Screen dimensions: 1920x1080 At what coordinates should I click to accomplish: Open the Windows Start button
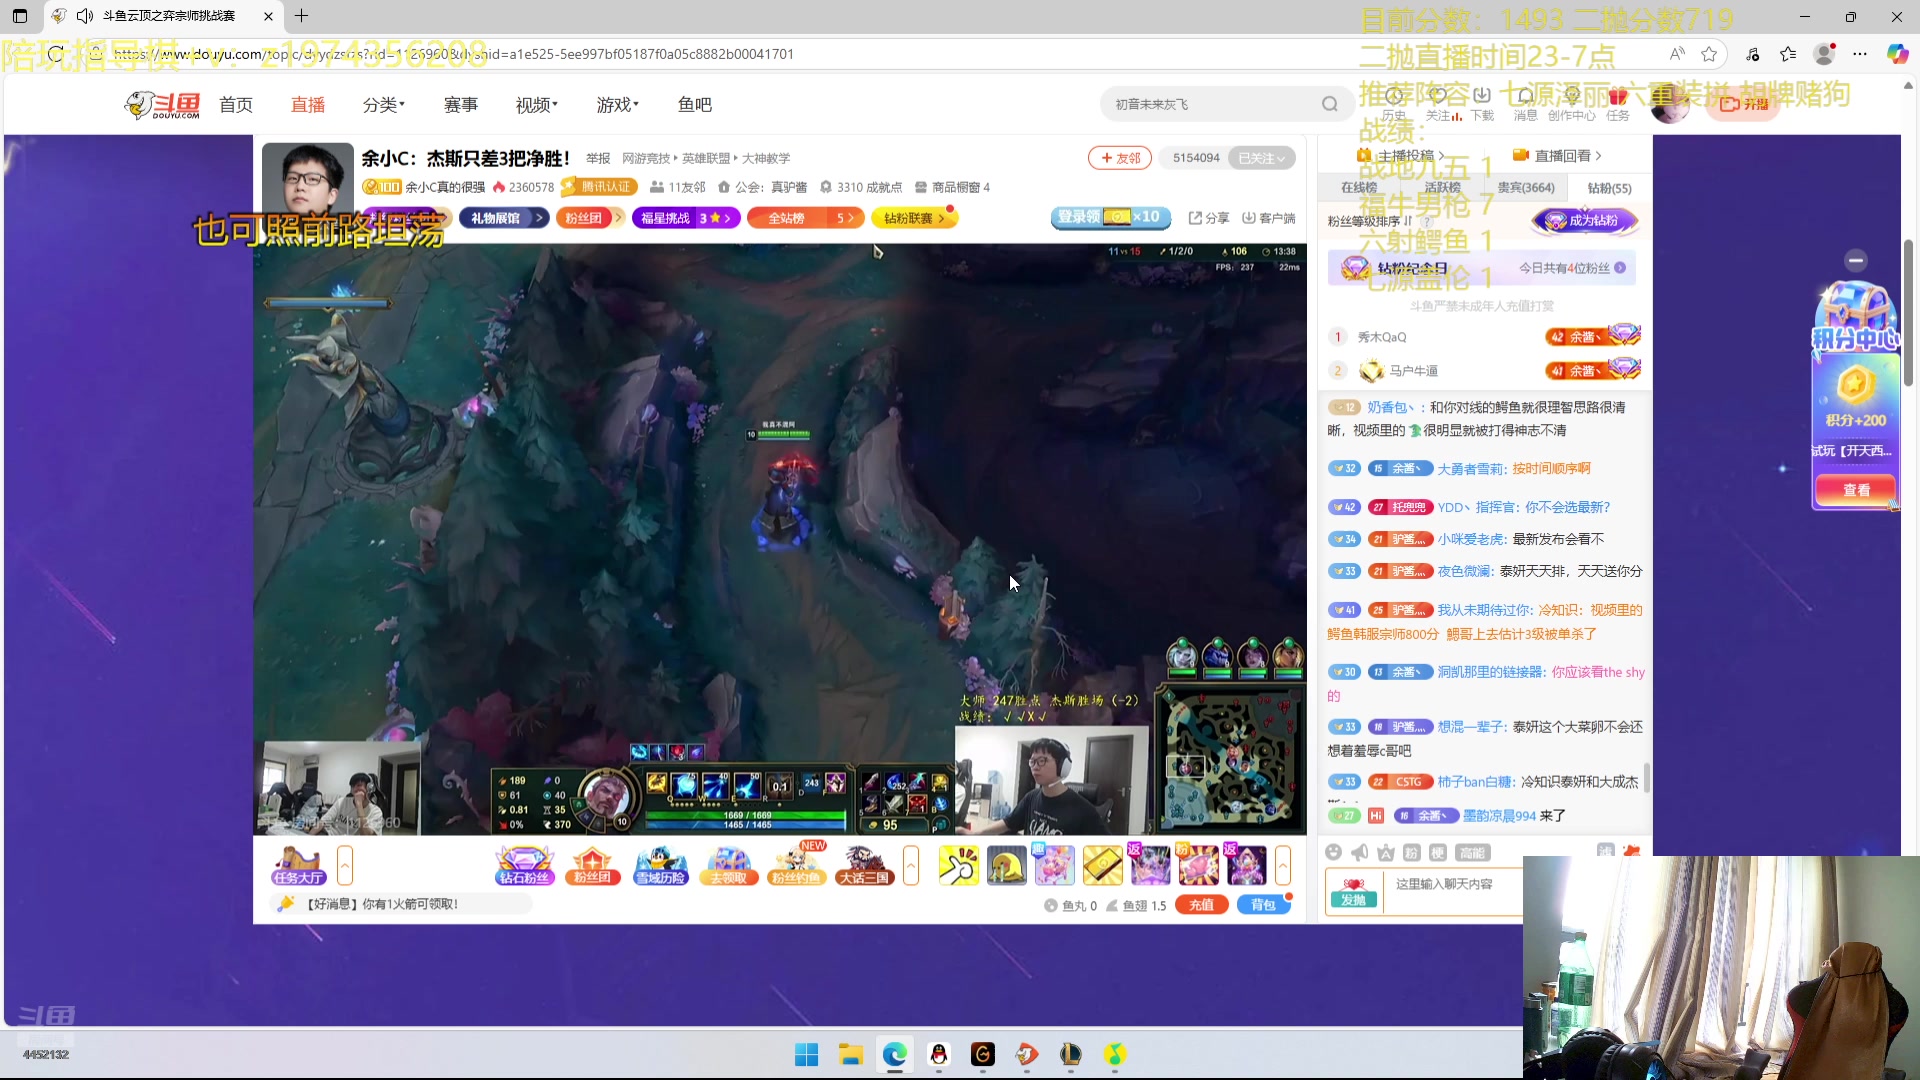click(x=806, y=1054)
